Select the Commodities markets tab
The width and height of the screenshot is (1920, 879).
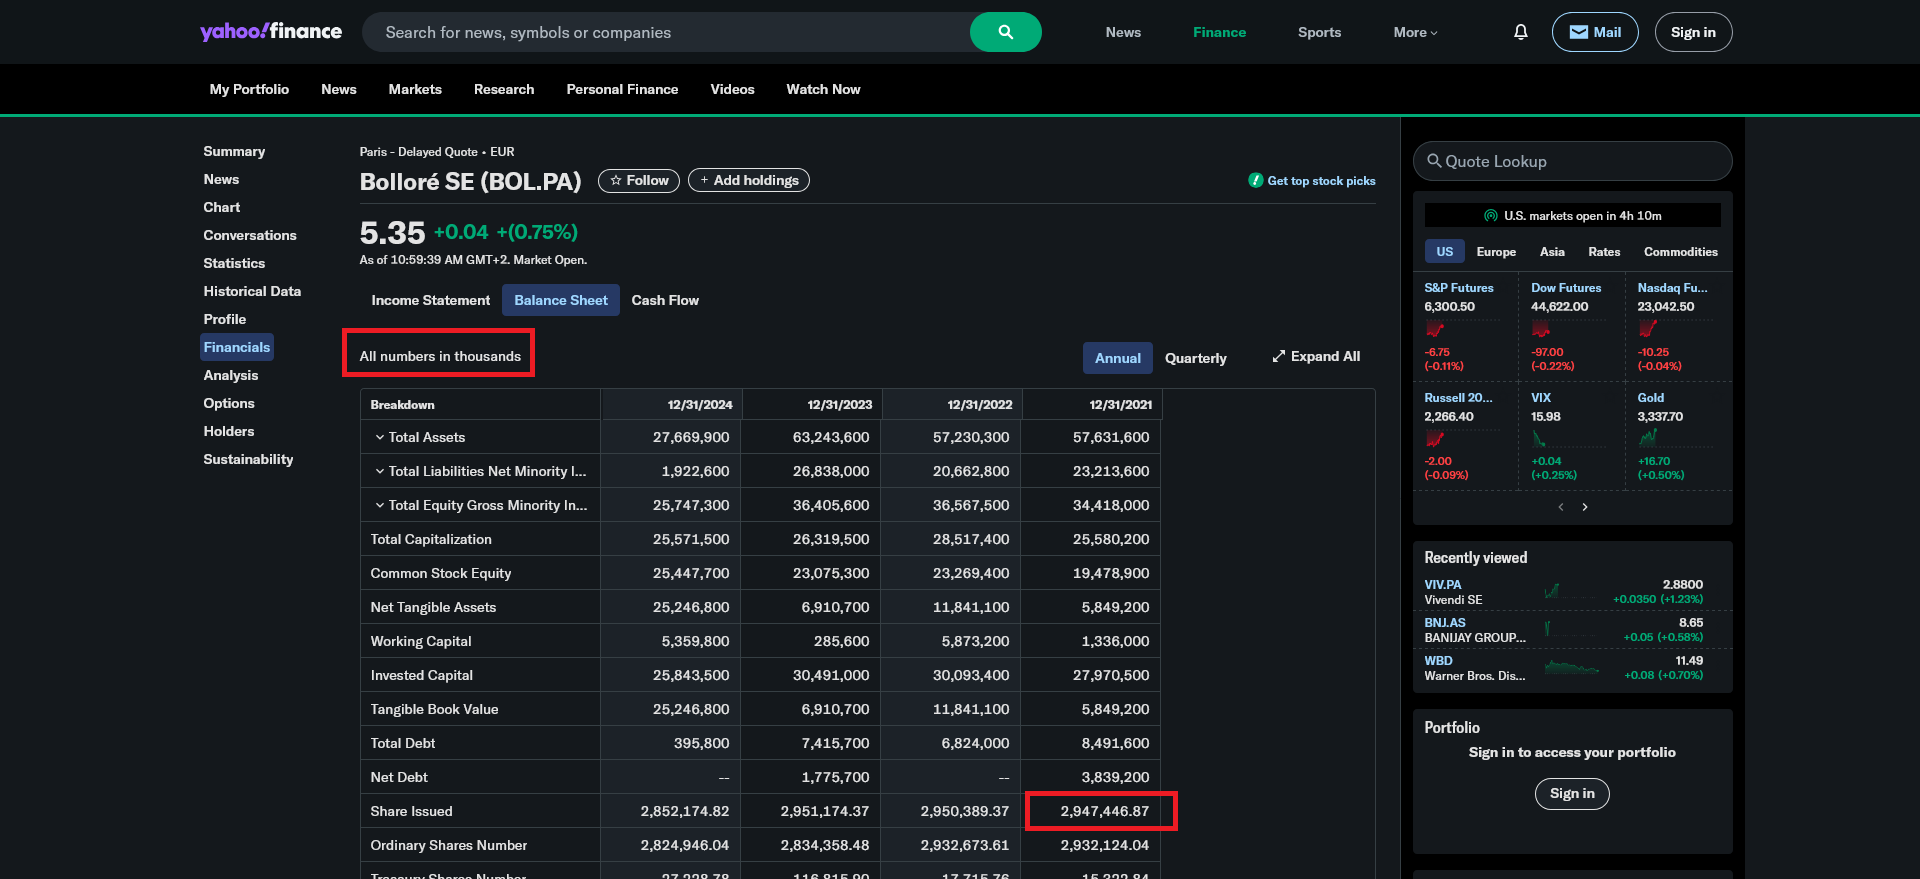(1681, 252)
